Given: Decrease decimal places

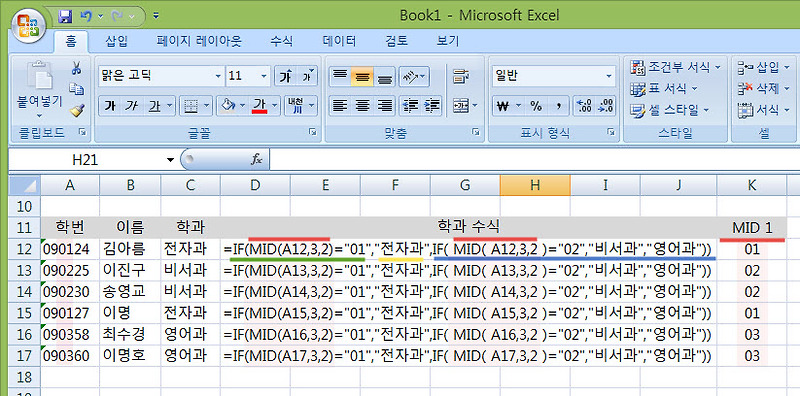Looking at the screenshot, I should pyautogui.click(x=605, y=106).
